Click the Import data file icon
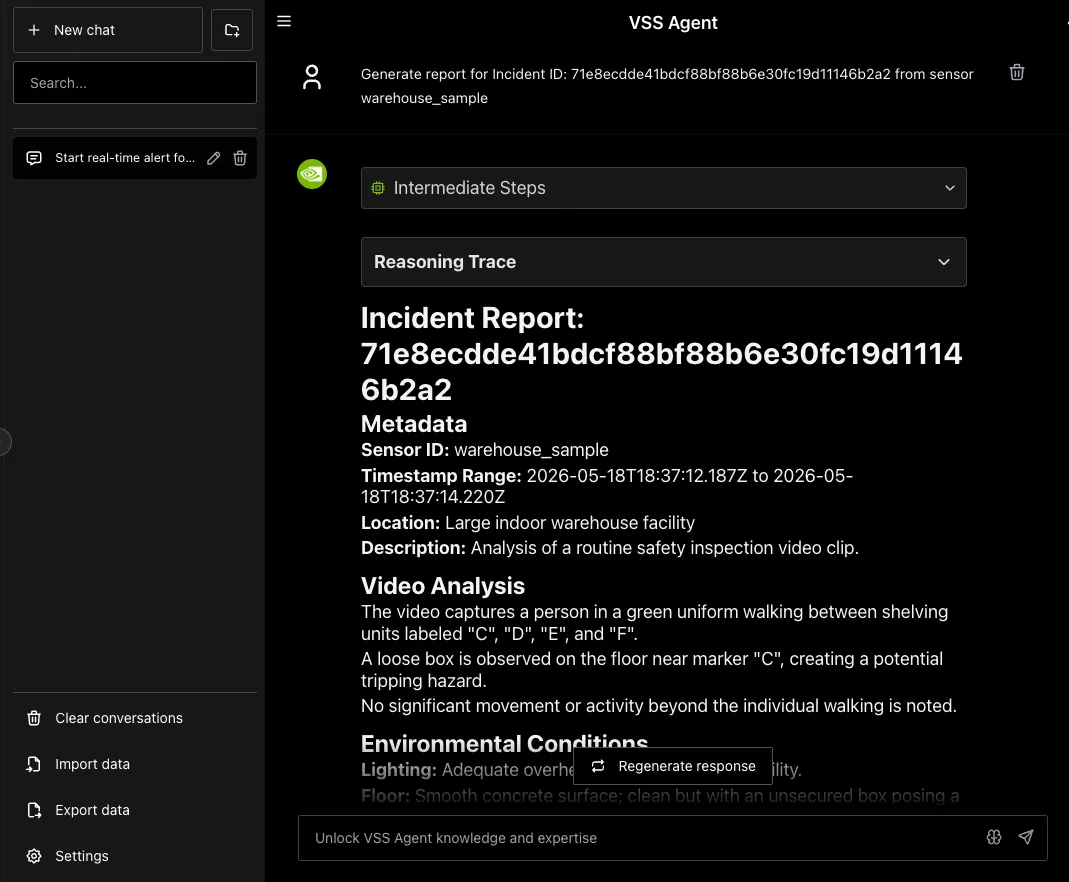 coord(34,764)
